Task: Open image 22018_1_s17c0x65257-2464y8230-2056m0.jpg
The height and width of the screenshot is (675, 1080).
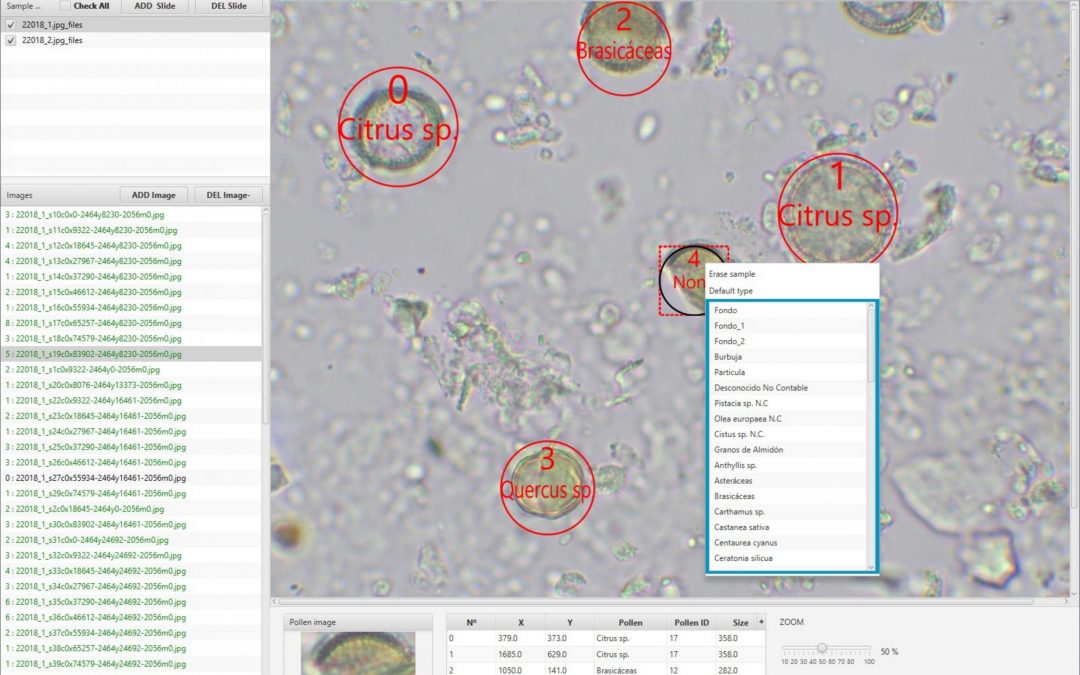Action: pos(131,323)
